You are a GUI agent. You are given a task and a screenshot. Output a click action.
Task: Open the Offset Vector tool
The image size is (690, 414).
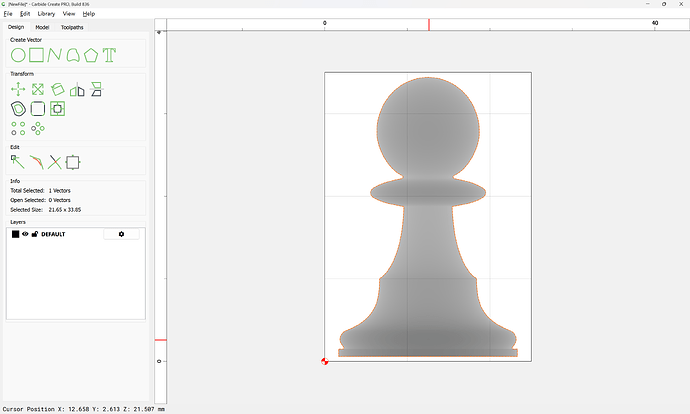click(18, 108)
